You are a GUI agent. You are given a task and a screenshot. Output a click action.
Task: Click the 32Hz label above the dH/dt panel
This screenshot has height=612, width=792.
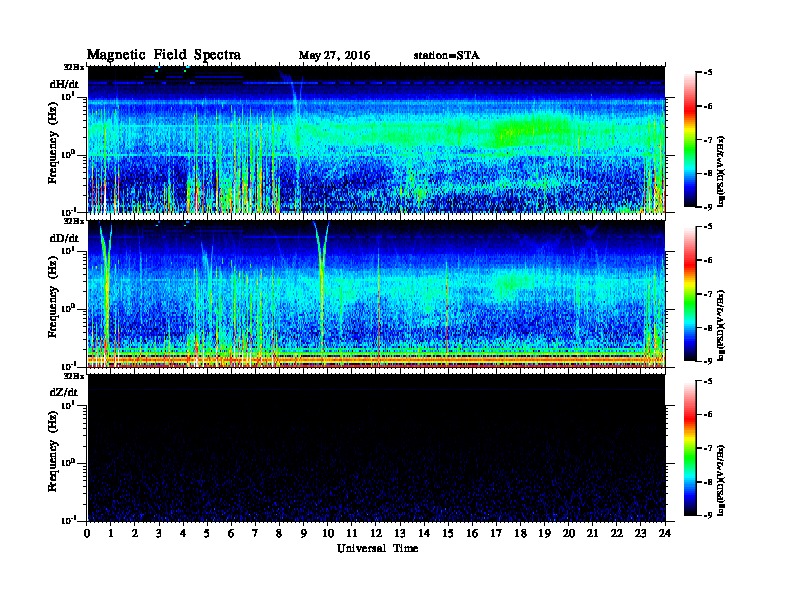coord(74,67)
